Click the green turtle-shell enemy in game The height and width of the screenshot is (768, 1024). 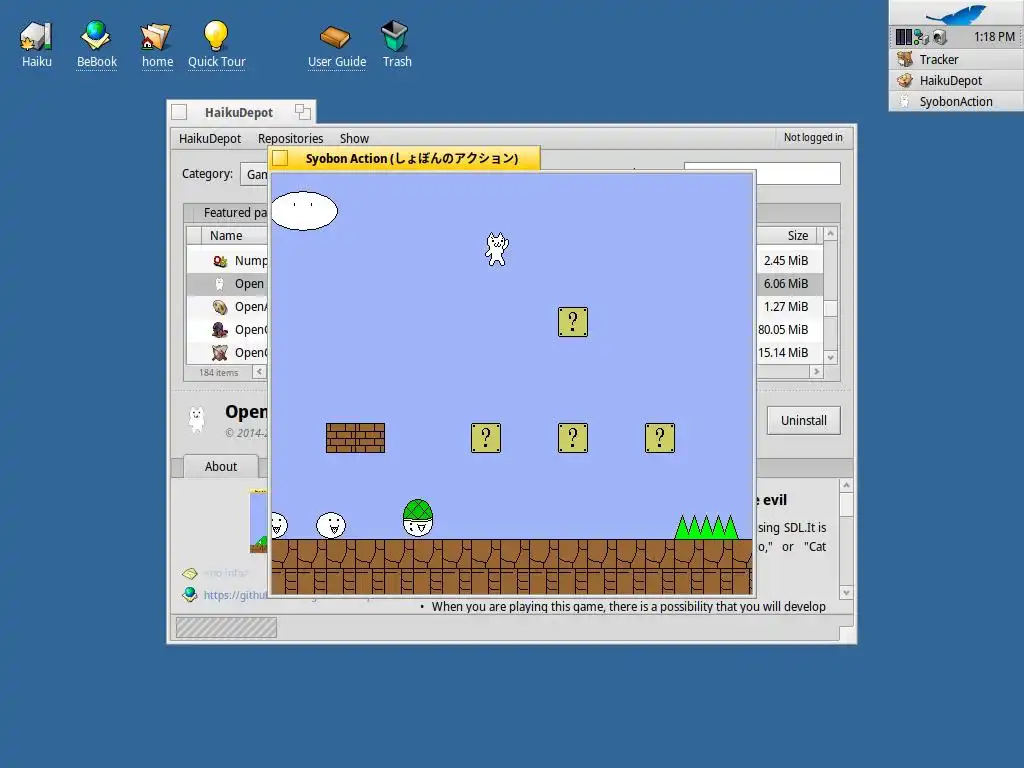click(418, 518)
